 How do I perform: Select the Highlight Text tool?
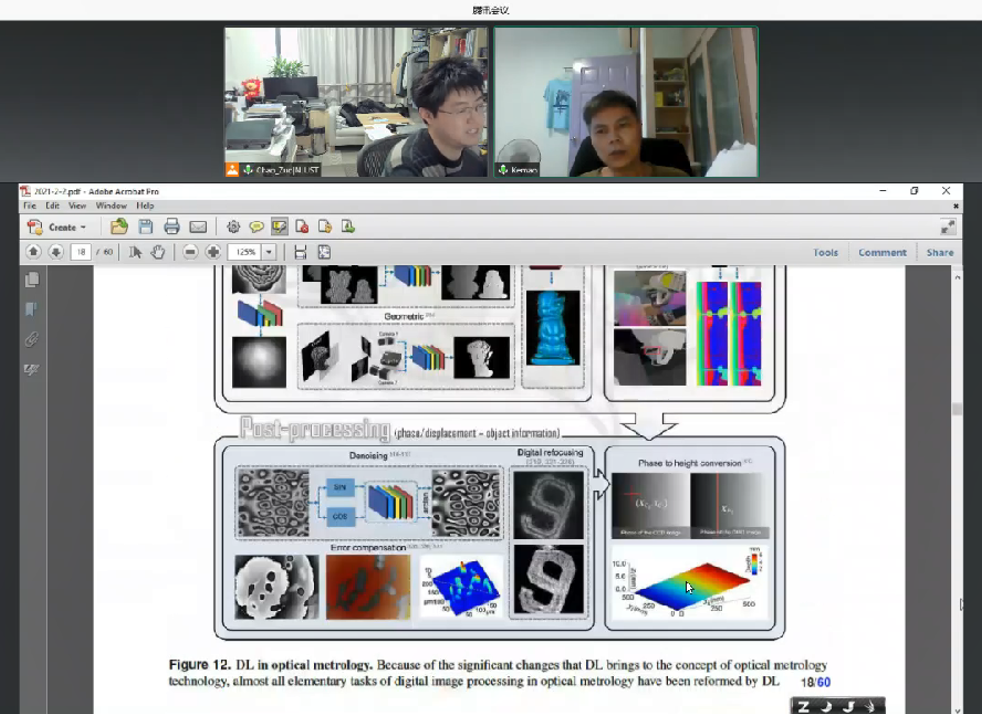point(280,227)
